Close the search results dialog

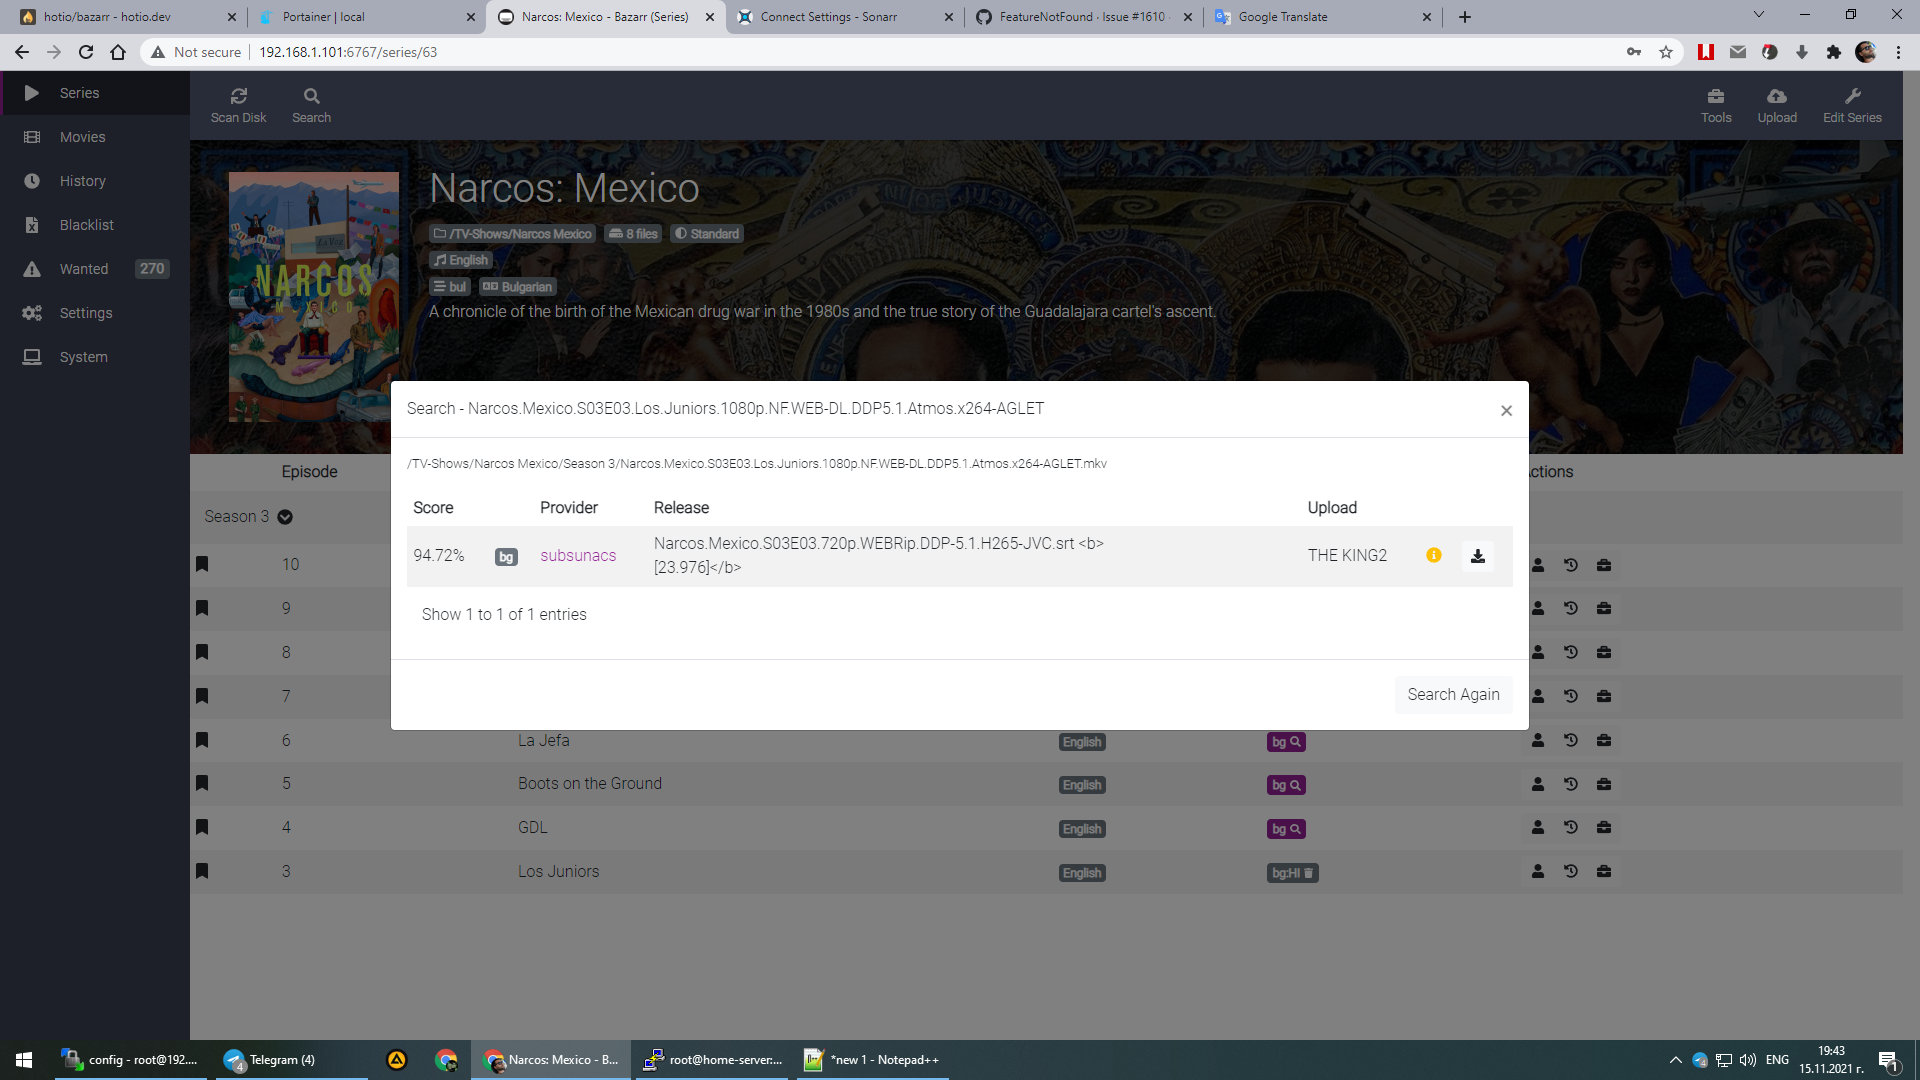pyautogui.click(x=1506, y=410)
